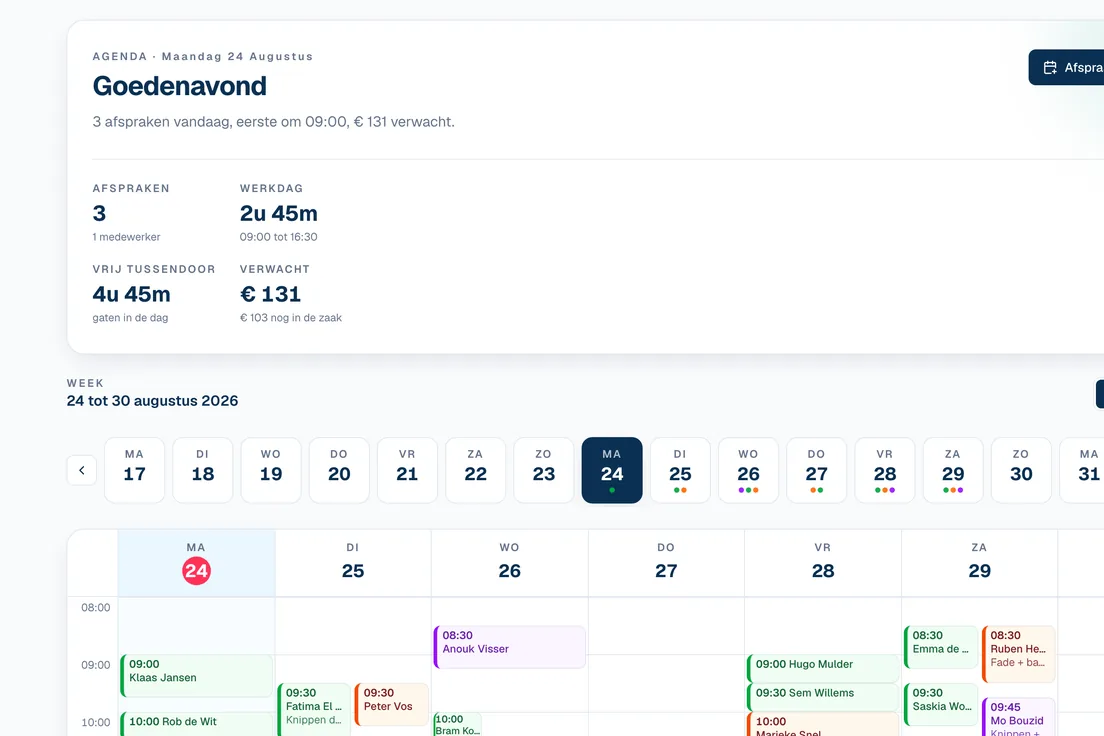Go to the previous week with the left chevron
Screen dimensions: 1104x736
click(82, 470)
